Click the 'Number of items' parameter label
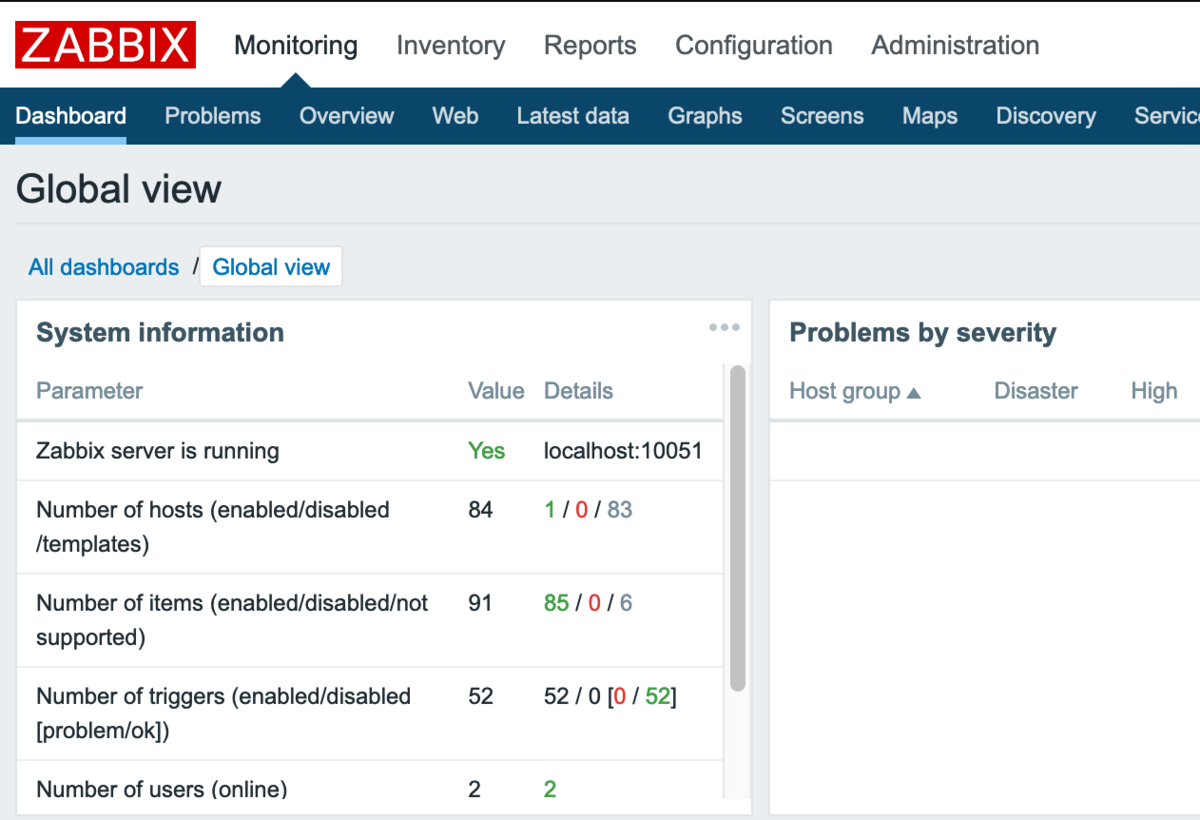Screen dimensions: 1200x820 click(x=232, y=620)
